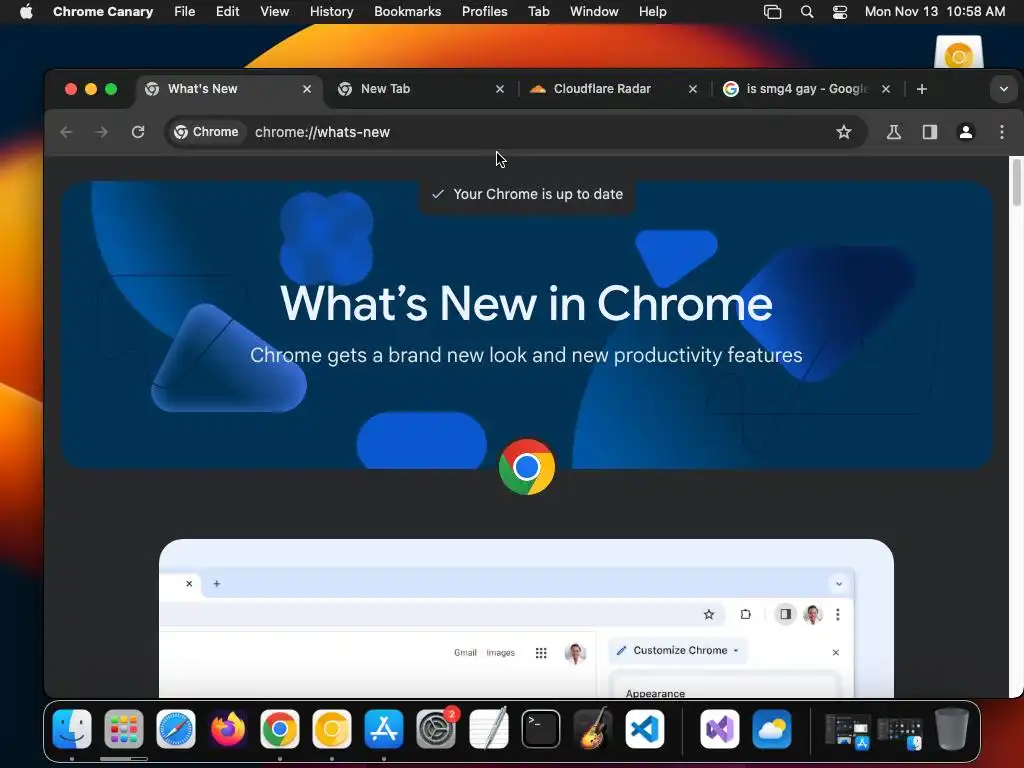Open the Window menu
The image size is (1024, 768).
[594, 12]
